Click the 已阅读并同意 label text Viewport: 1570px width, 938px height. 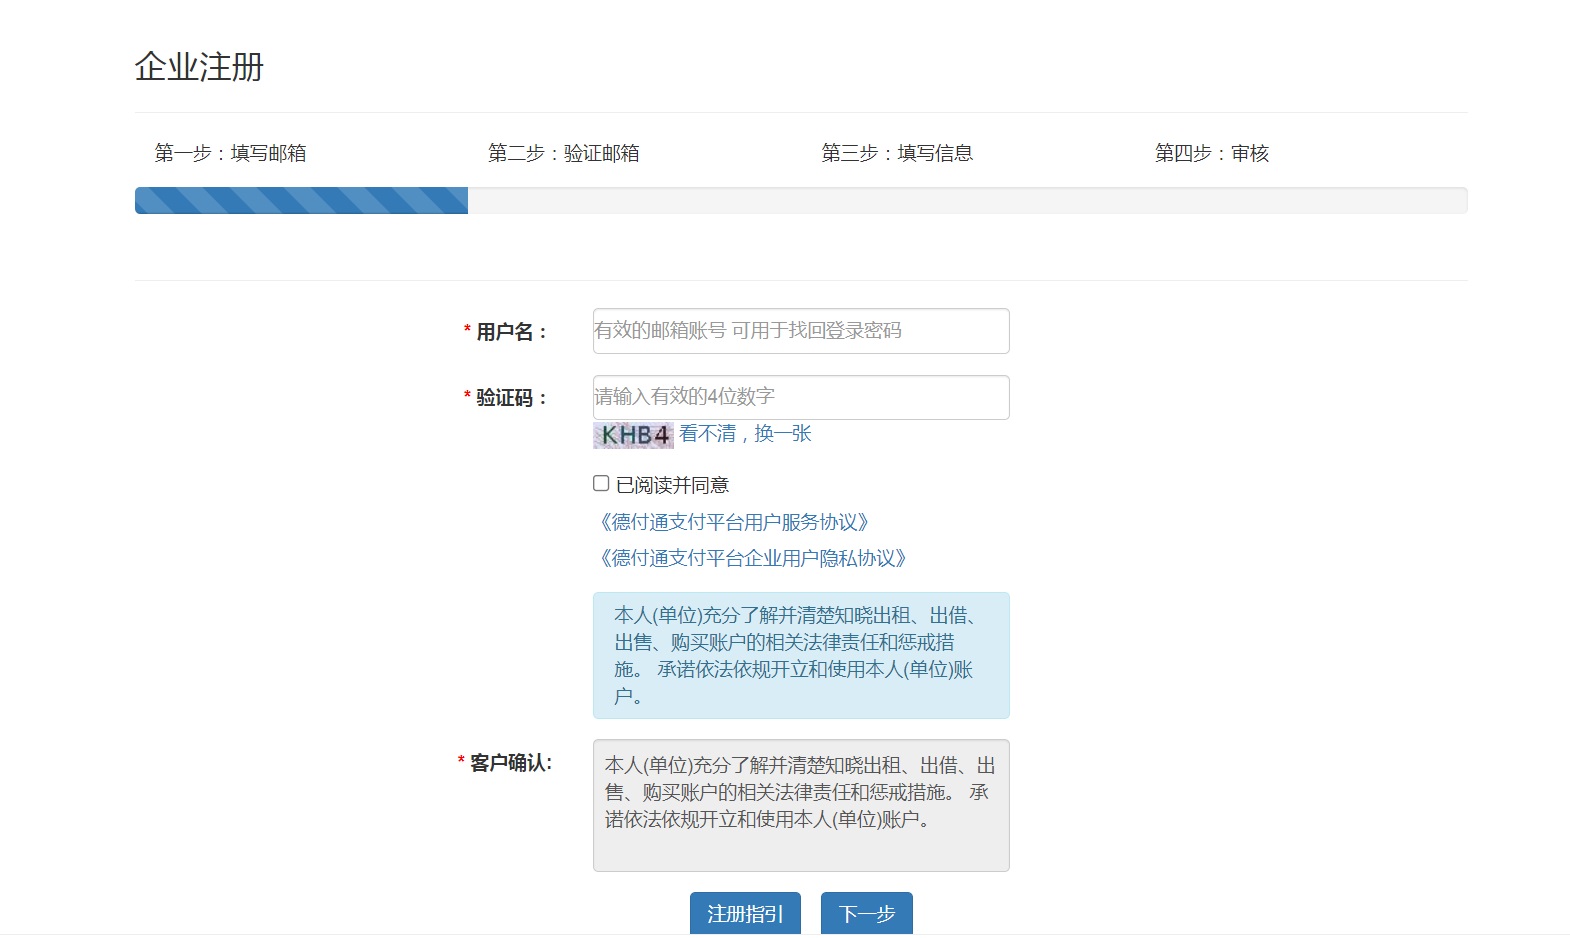(x=672, y=485)
